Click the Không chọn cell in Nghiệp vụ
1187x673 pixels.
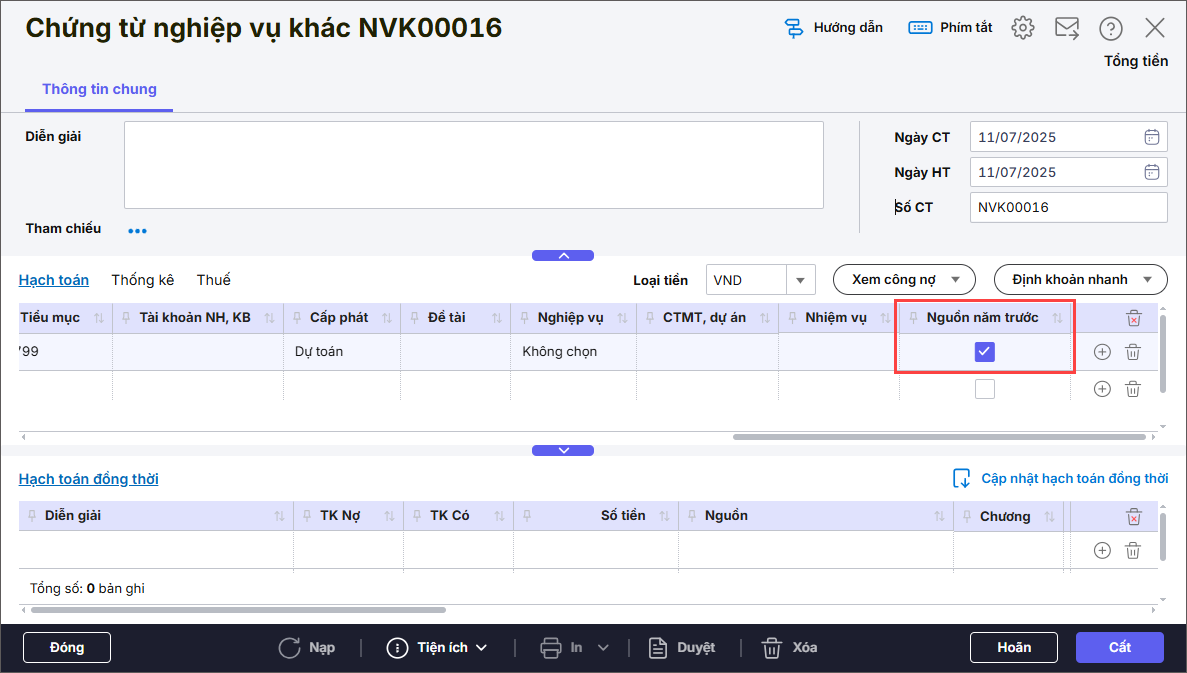(x=573, y=352)
